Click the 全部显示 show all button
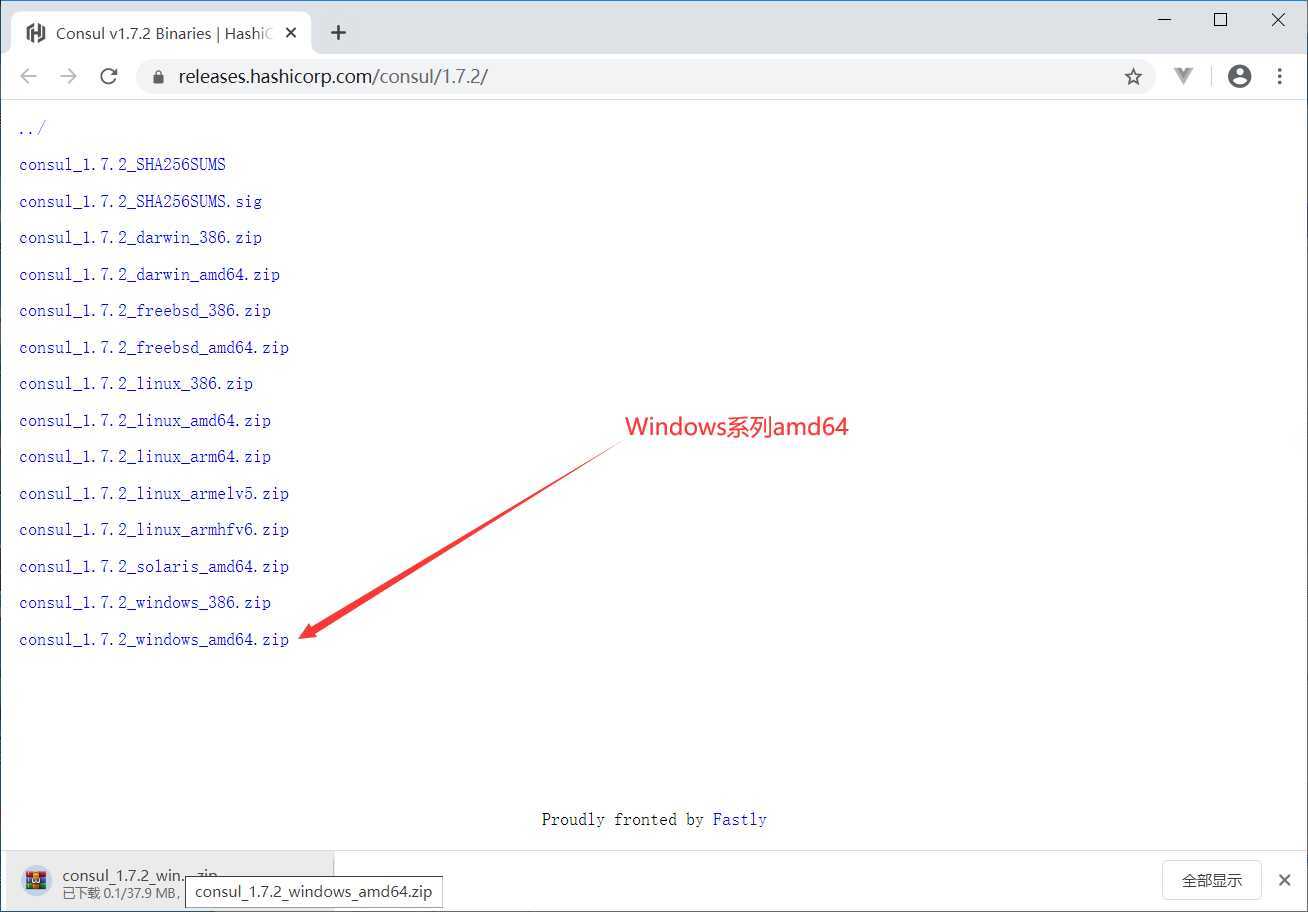 point(1212,880)
